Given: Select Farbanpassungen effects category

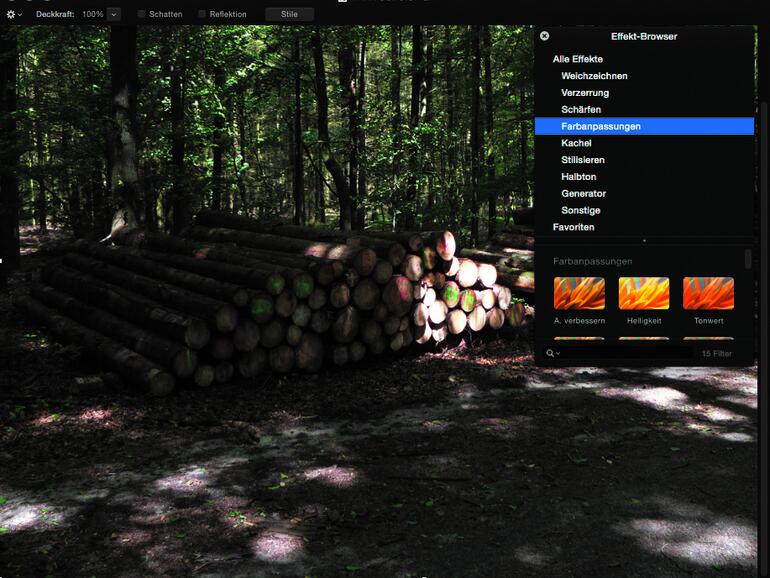Looking at the screenshot, I should click(644, 126).
